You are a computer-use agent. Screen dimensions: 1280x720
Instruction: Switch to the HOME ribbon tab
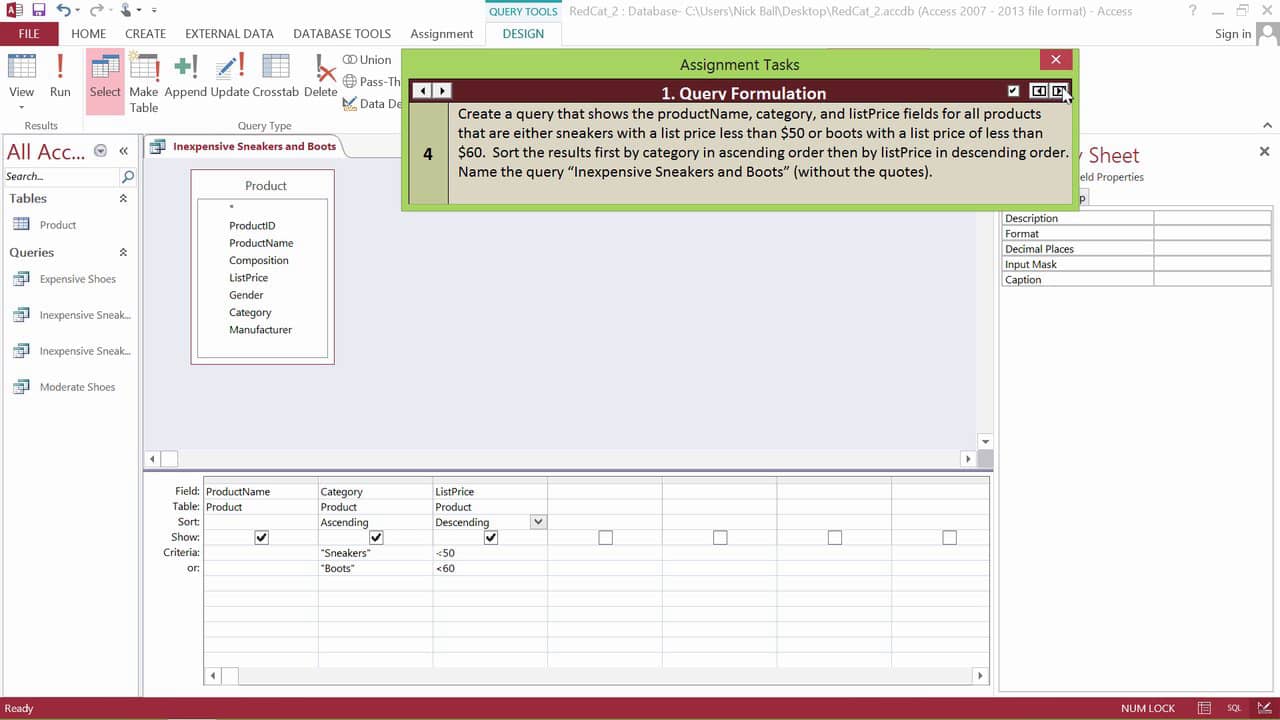(89, 33)
